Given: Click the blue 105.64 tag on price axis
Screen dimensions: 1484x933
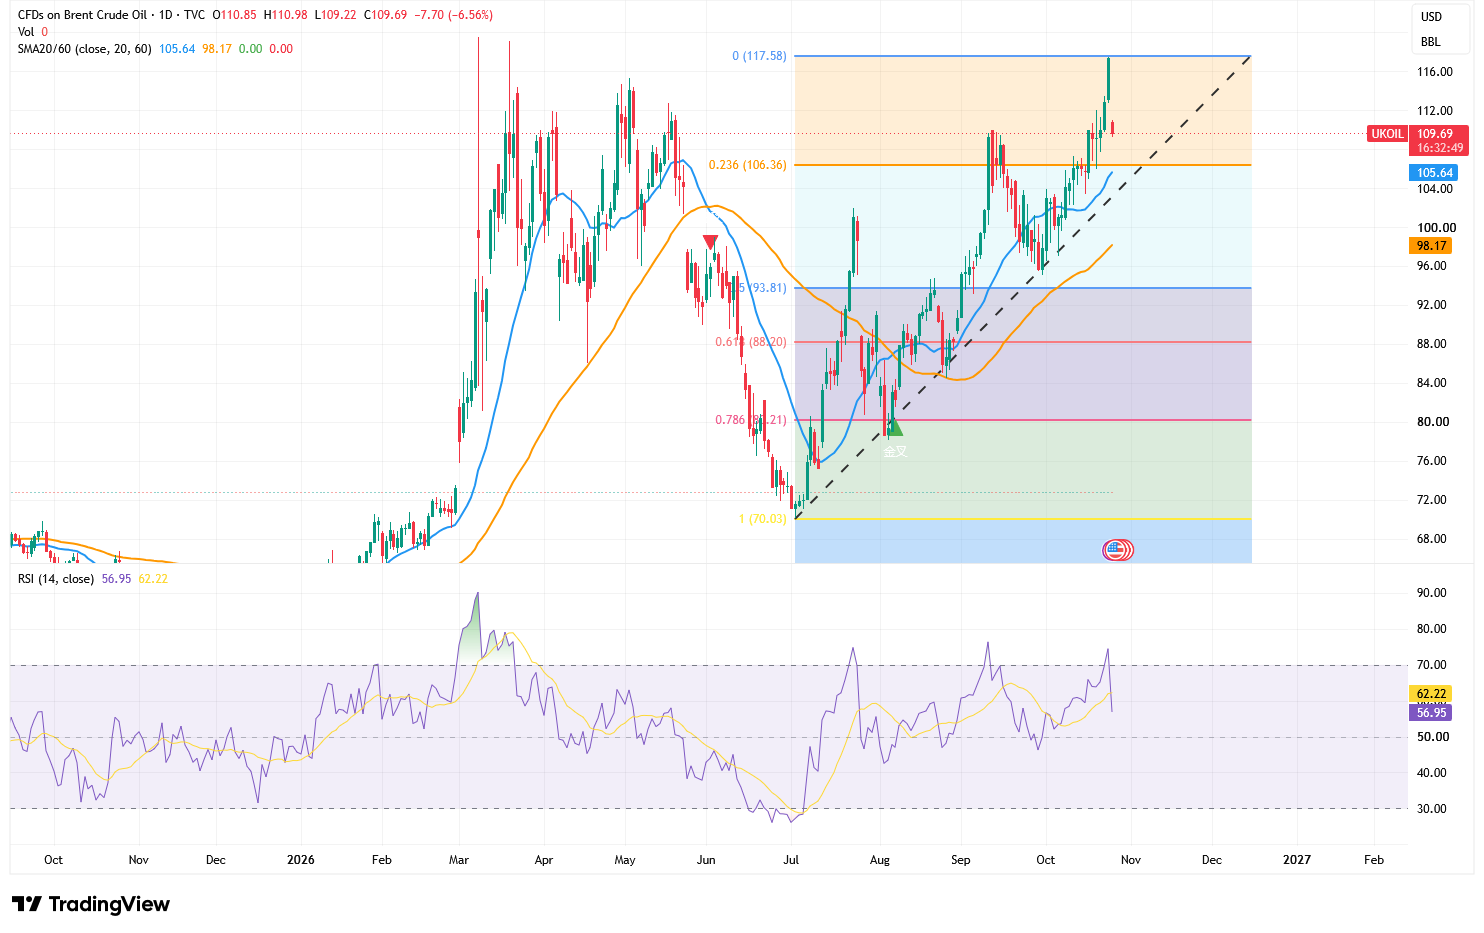Looking at the screenshot, I should [x=1435, y=173].
